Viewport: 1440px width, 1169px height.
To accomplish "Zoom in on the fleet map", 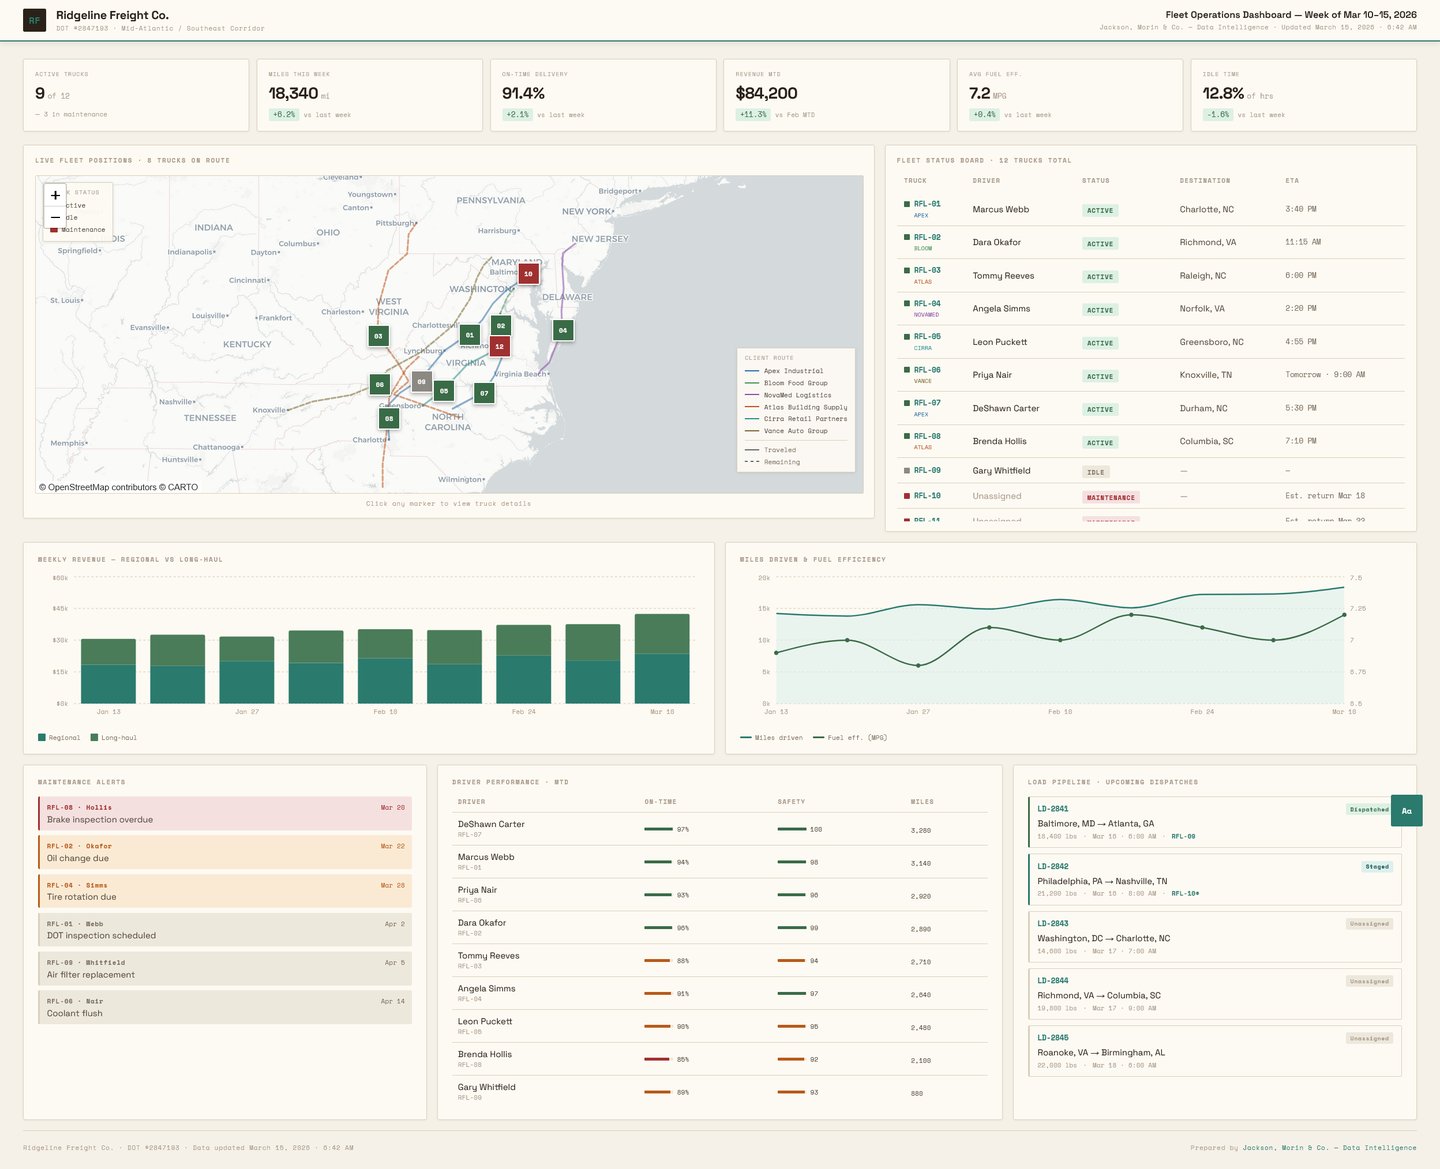I will pos(55,195).
